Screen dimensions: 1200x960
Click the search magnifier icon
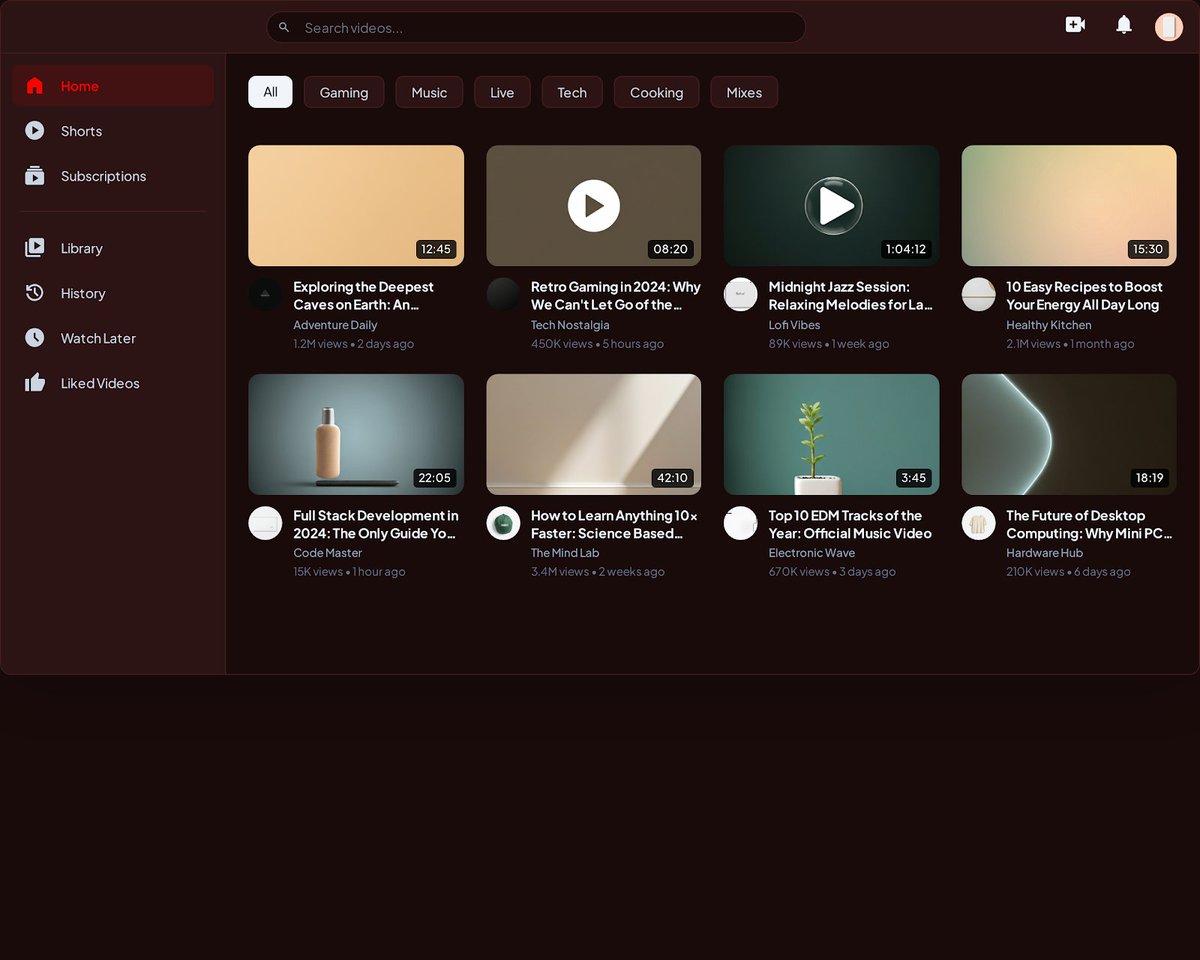(x=284, y=27)
